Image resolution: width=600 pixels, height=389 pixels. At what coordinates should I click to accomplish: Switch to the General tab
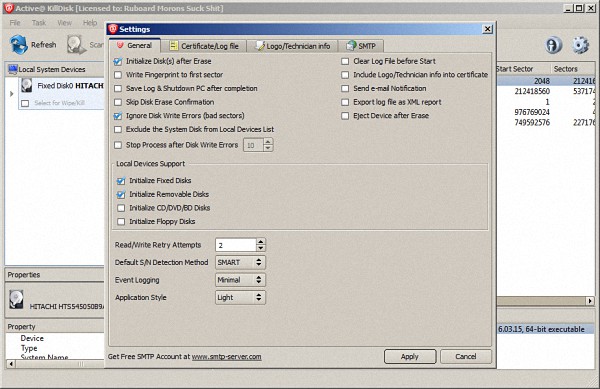pos(135,46)
